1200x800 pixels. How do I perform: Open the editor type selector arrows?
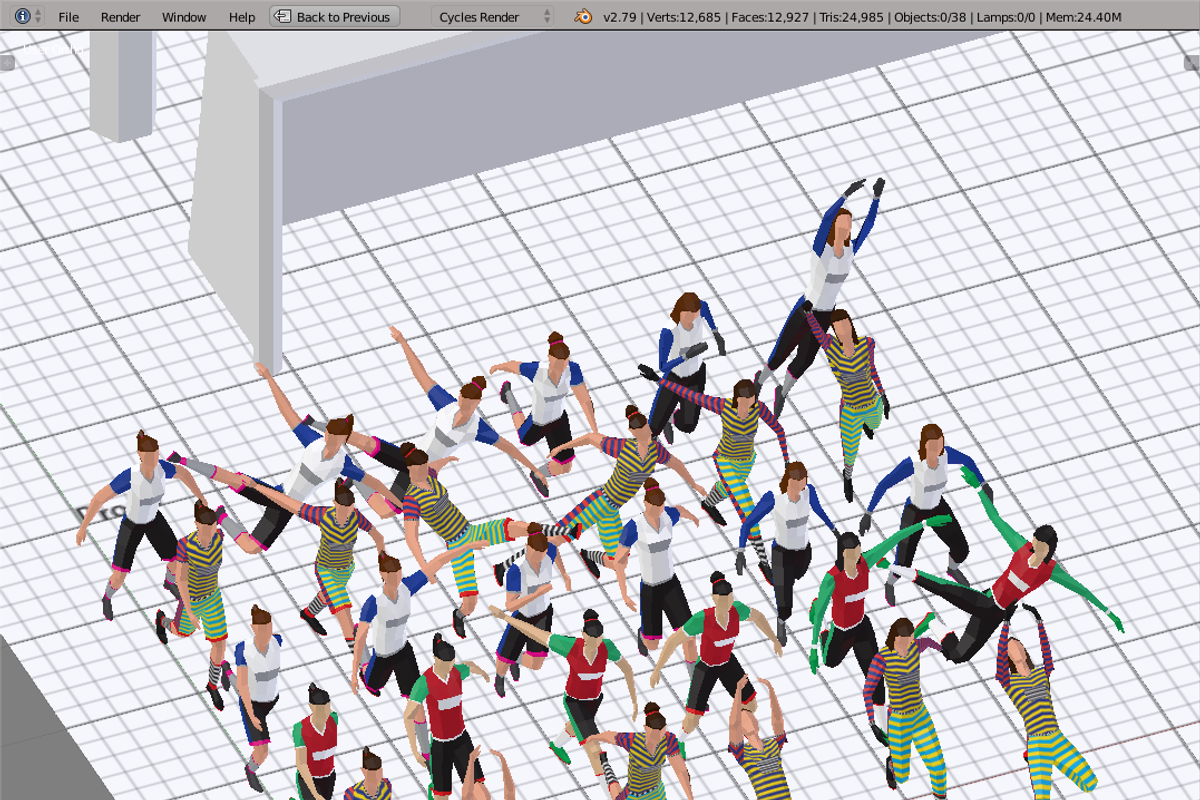[38, 17]
